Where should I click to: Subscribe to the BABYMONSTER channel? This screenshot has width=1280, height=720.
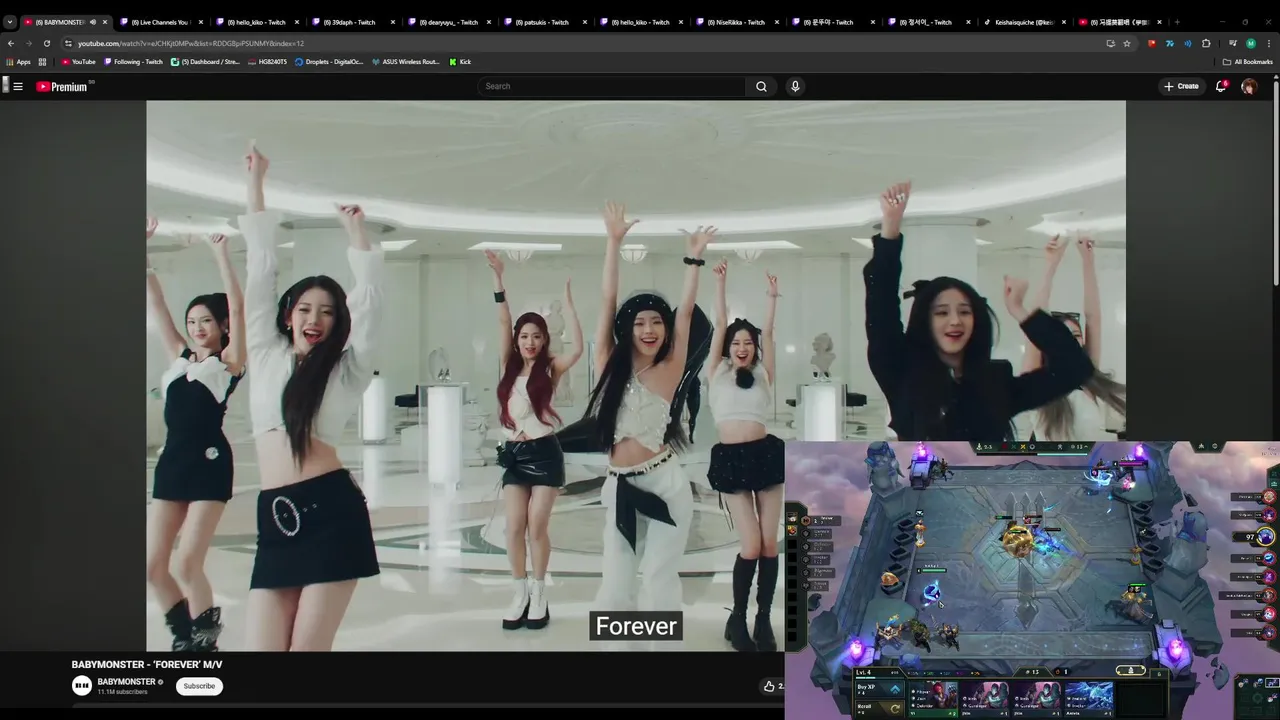(x=199, y=686)
